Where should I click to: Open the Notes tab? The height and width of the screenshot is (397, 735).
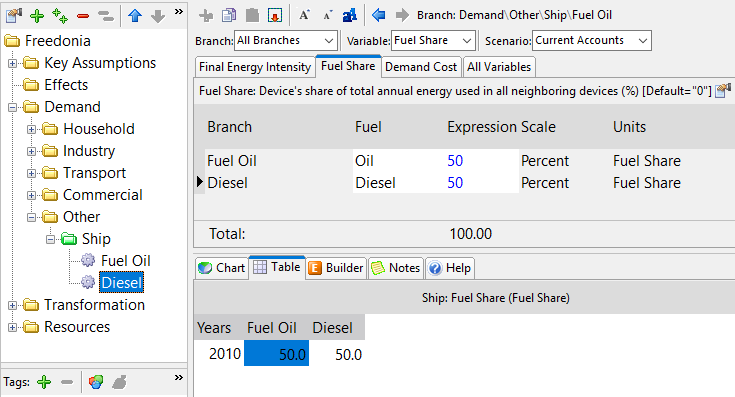click(396, 268)
